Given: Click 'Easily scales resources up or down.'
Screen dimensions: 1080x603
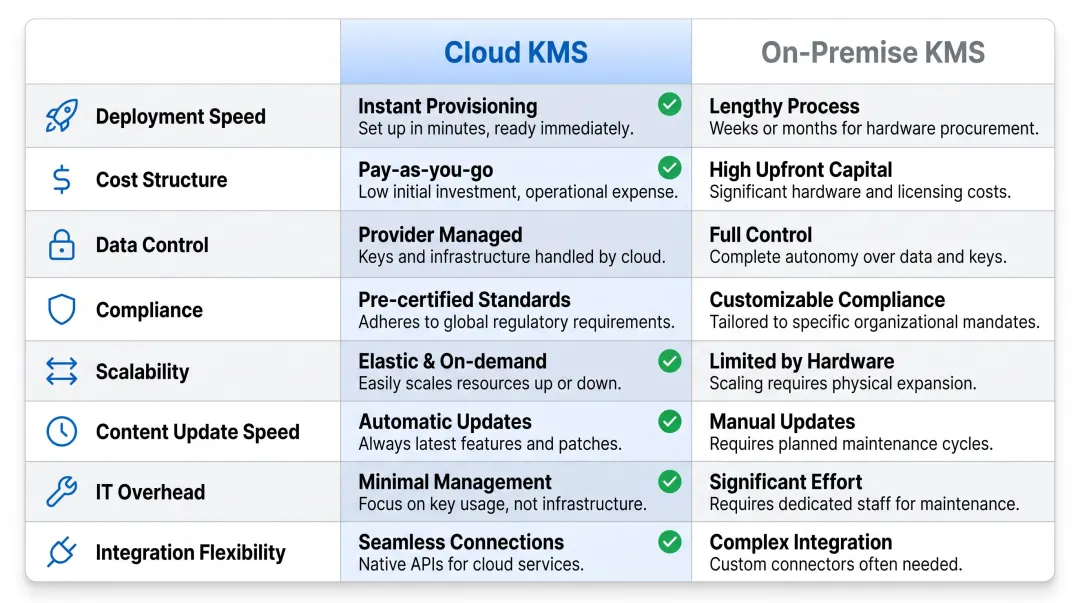Looking at the screenshot, I should point(490,383).
